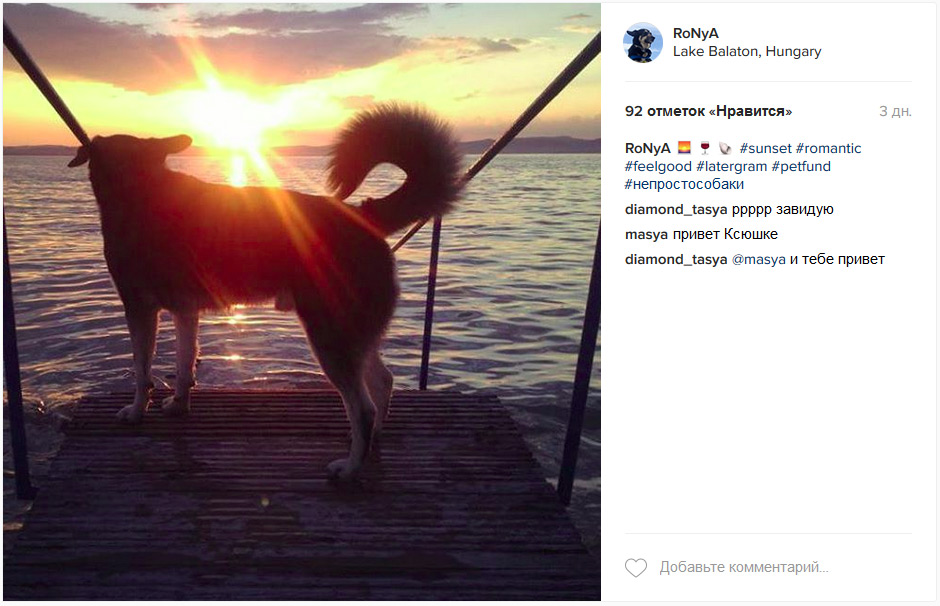The width and height of the screenshot is (940, 606).
Task: Open the #romantic hashtag
Action: pyautogui.click(x=828, y=148)
